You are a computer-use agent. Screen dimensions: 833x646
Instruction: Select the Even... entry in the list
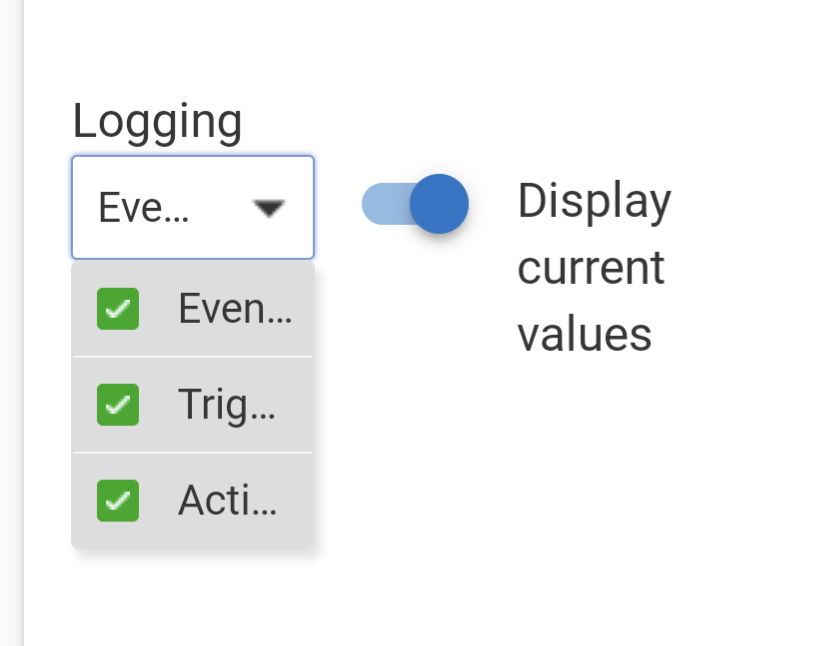235,309
